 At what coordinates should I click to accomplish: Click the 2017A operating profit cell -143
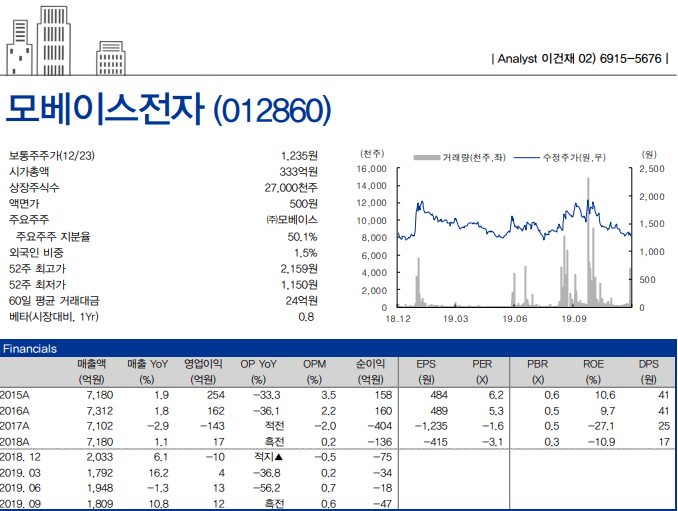point(212,426)
